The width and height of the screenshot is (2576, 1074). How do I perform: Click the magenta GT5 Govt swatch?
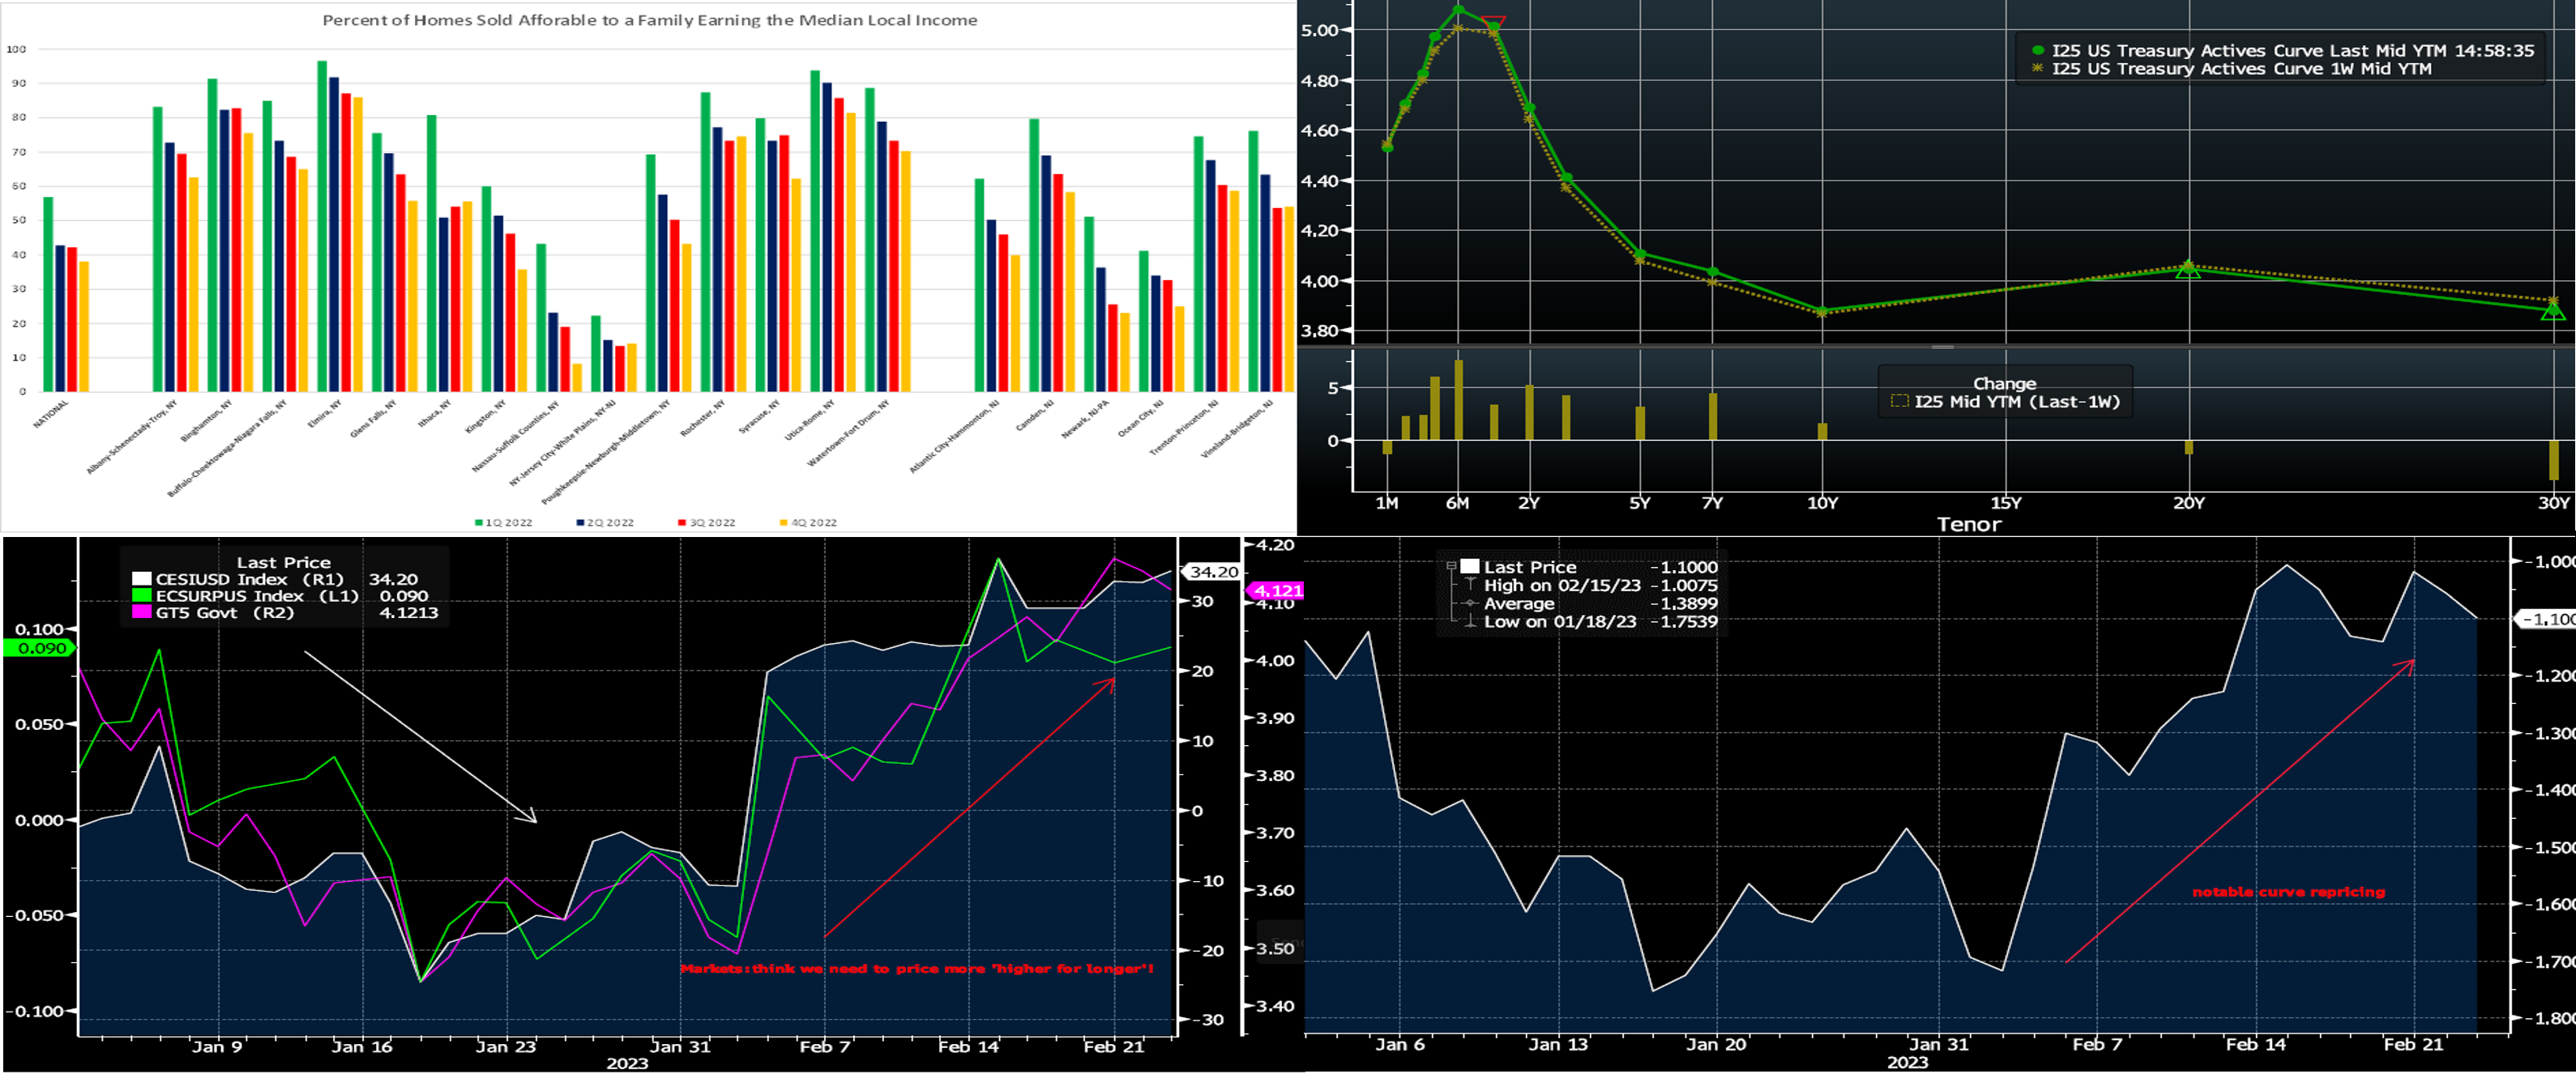142,612
